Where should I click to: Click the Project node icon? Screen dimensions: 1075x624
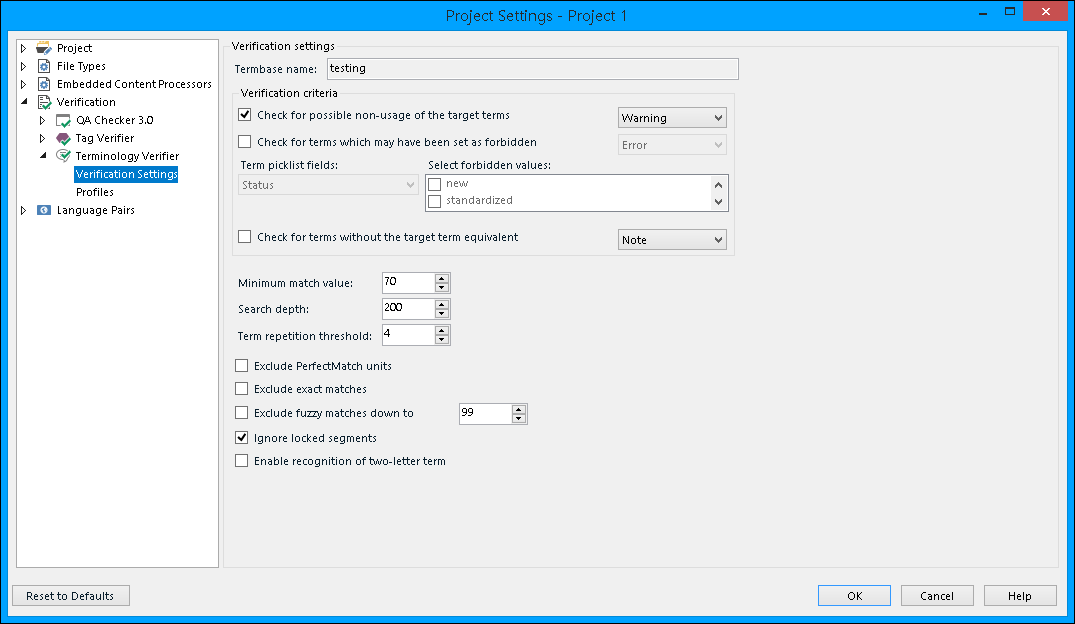[x=43, y=48]
